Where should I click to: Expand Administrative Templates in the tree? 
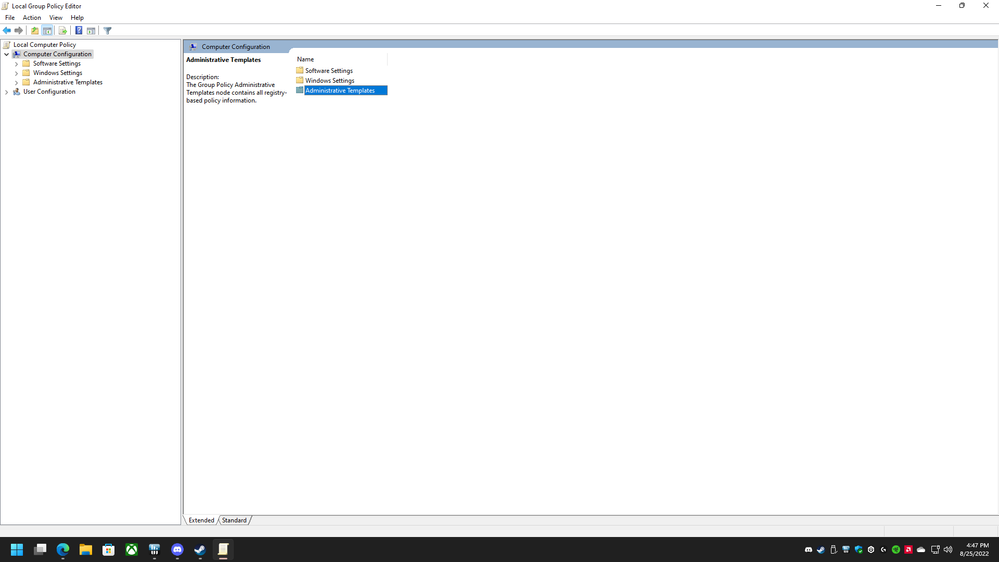[17, 82]
